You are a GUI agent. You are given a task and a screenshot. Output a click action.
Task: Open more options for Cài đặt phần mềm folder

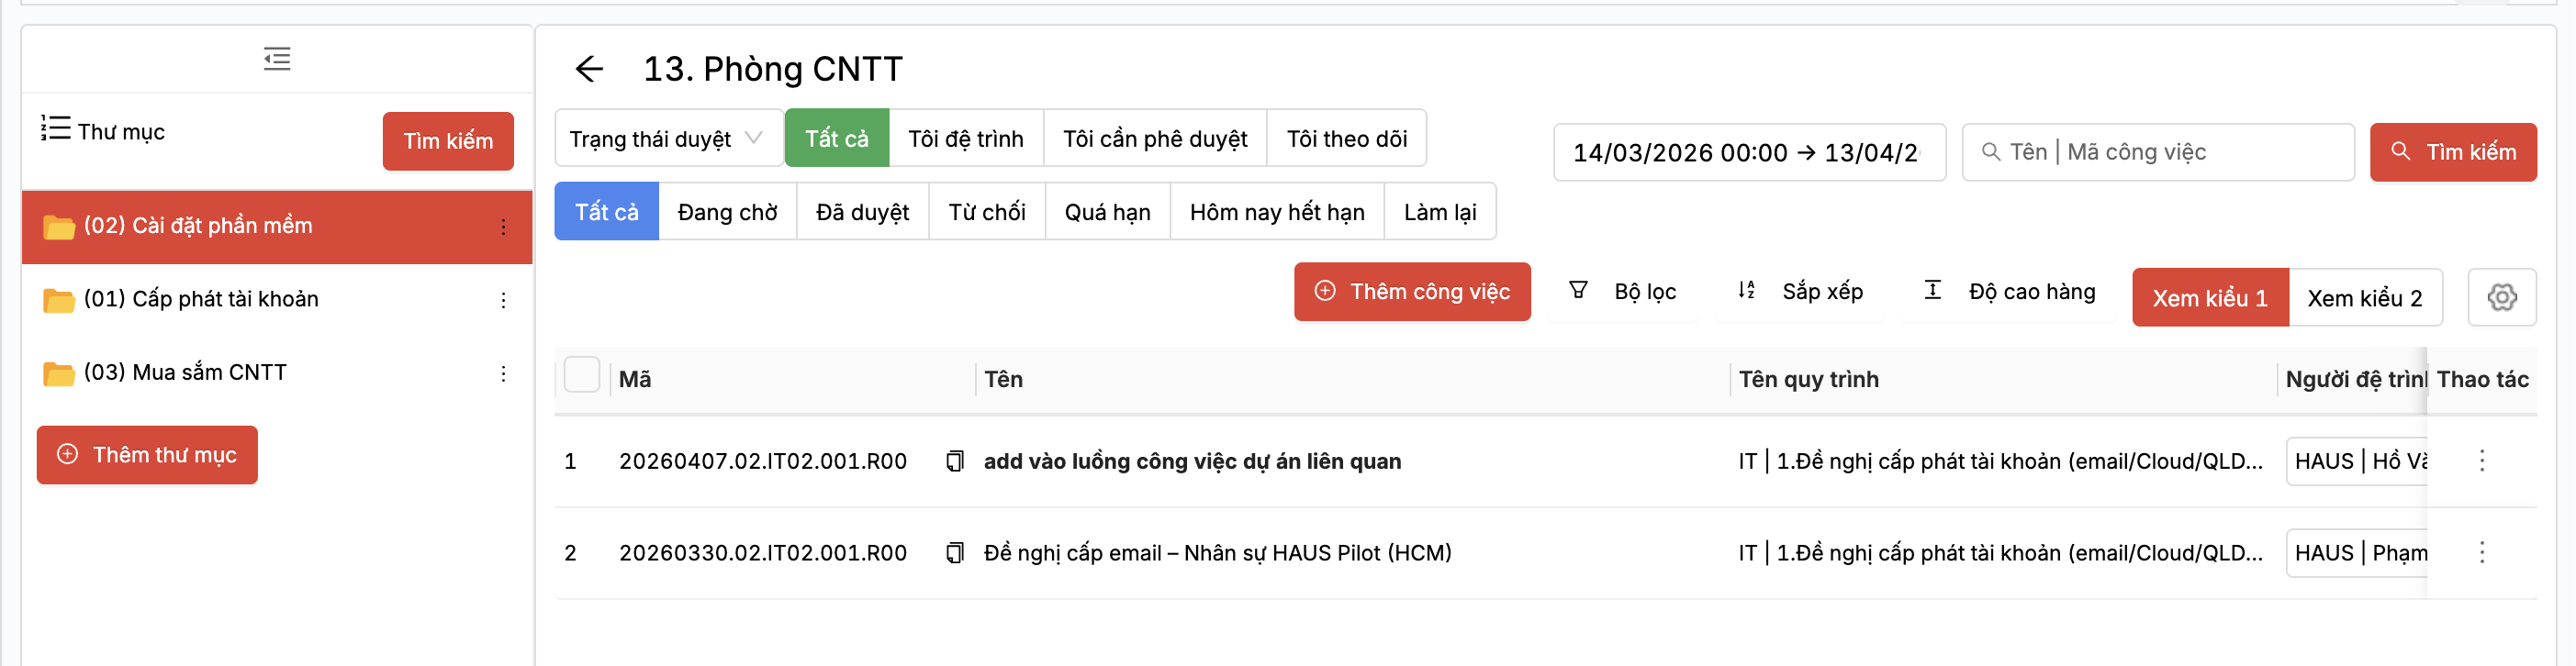tap(503, 227)
